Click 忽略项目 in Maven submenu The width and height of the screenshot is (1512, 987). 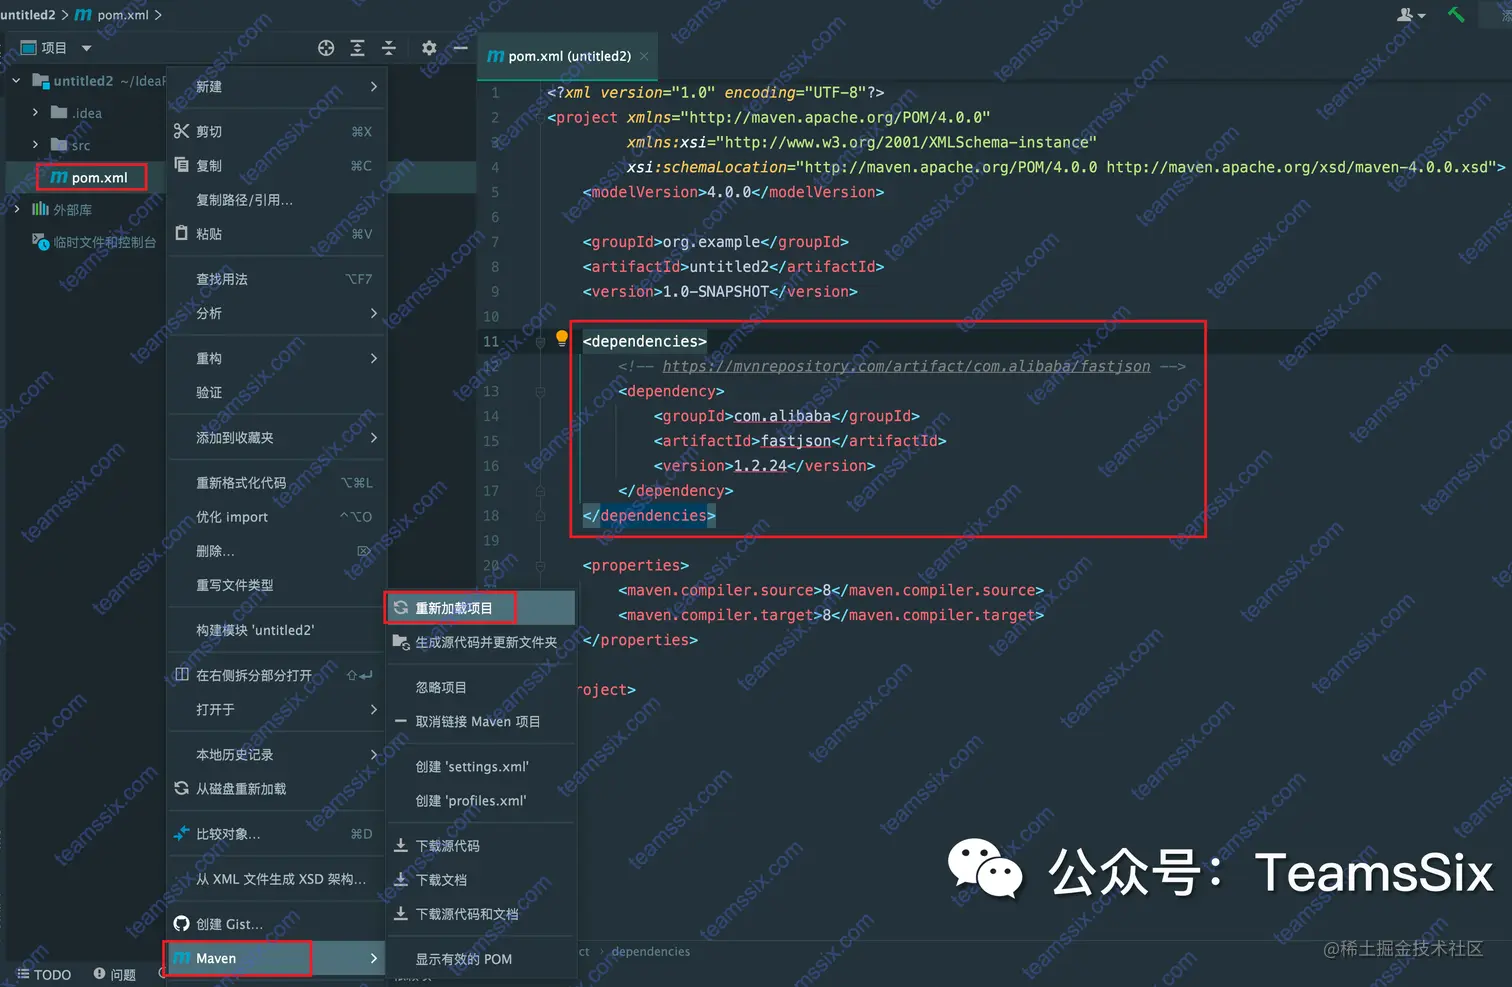click(x=481, y=687)
